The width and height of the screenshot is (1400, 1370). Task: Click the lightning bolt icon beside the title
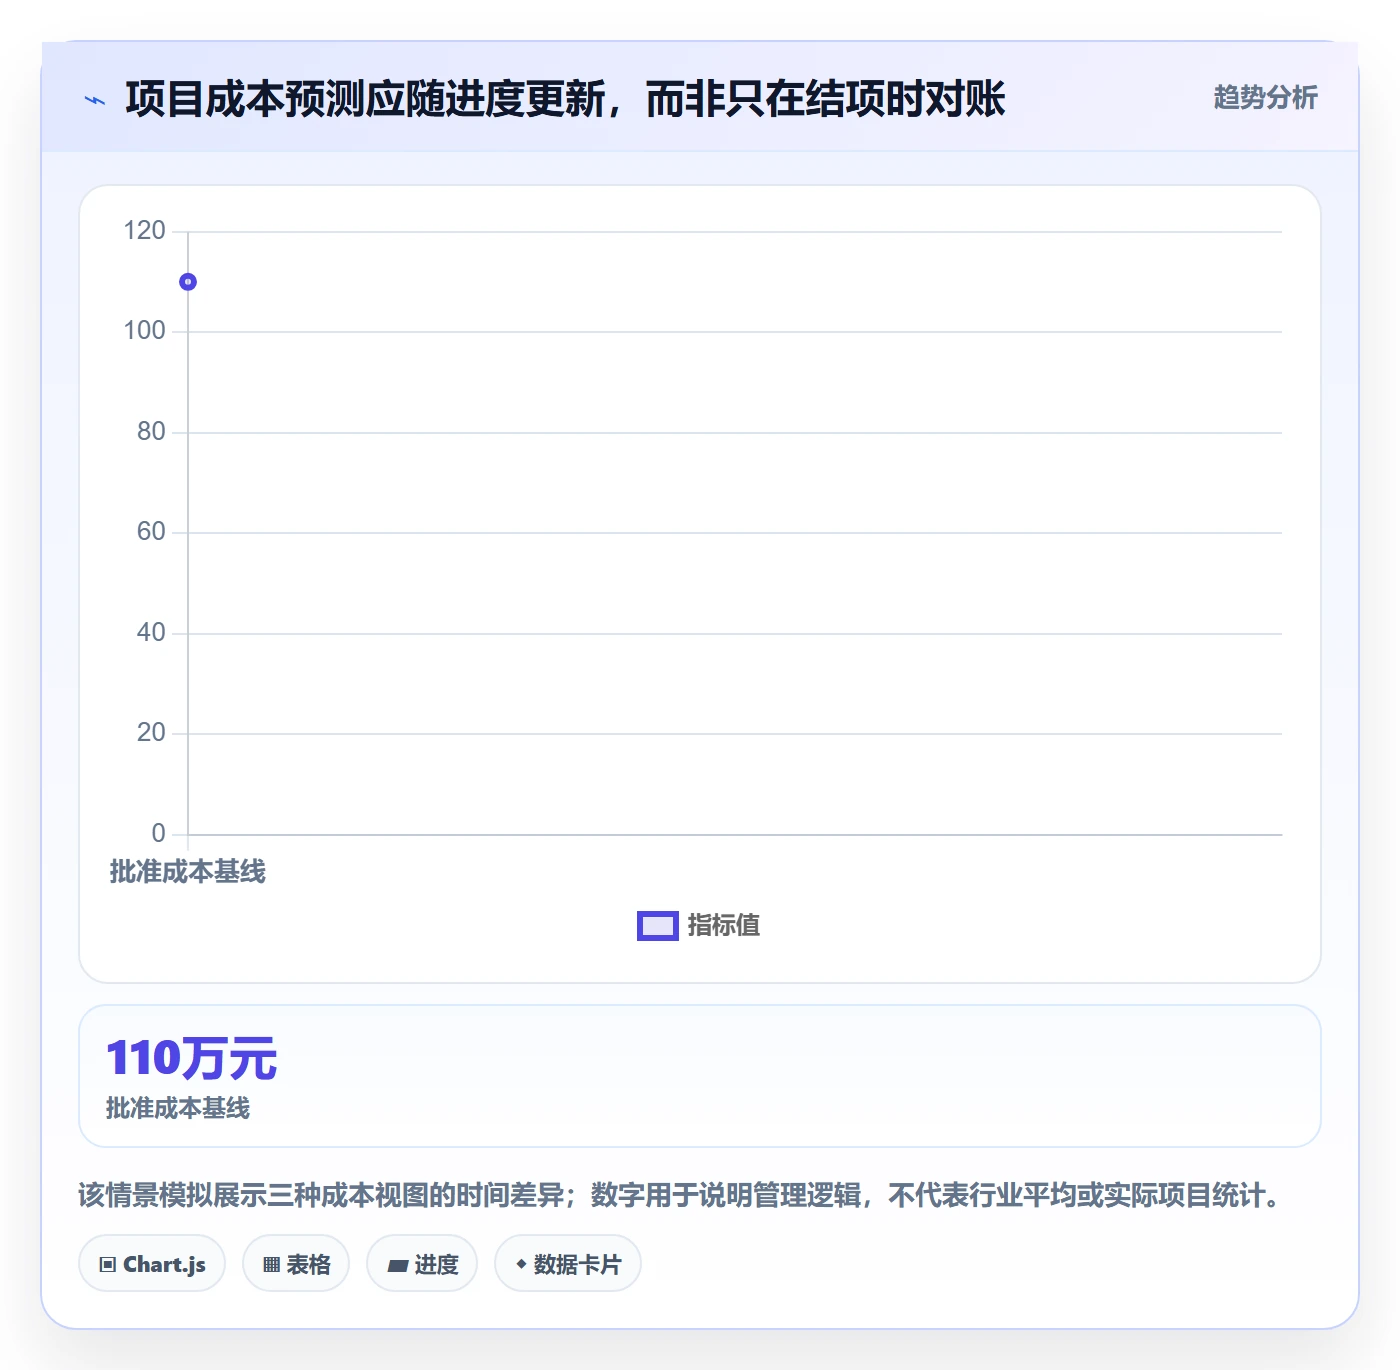click(95, 100)
